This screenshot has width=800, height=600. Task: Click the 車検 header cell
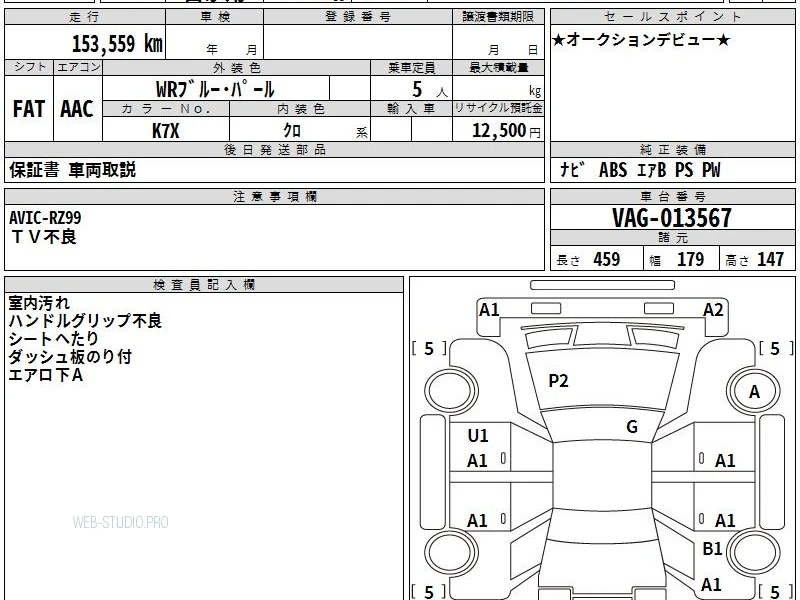(215, 17)
